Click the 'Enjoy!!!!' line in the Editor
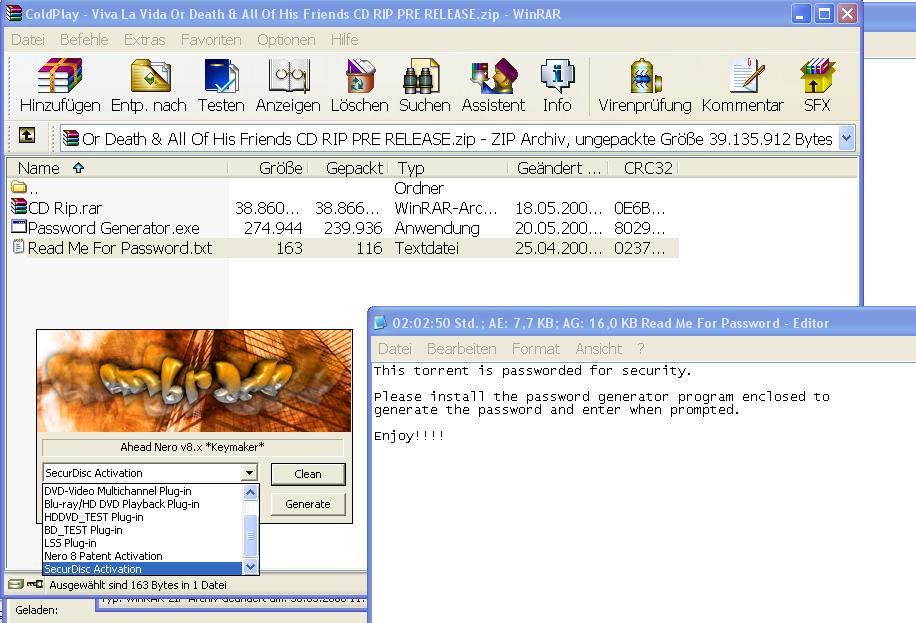This screenshot has width=916, height=623. [x=409, y=436]
